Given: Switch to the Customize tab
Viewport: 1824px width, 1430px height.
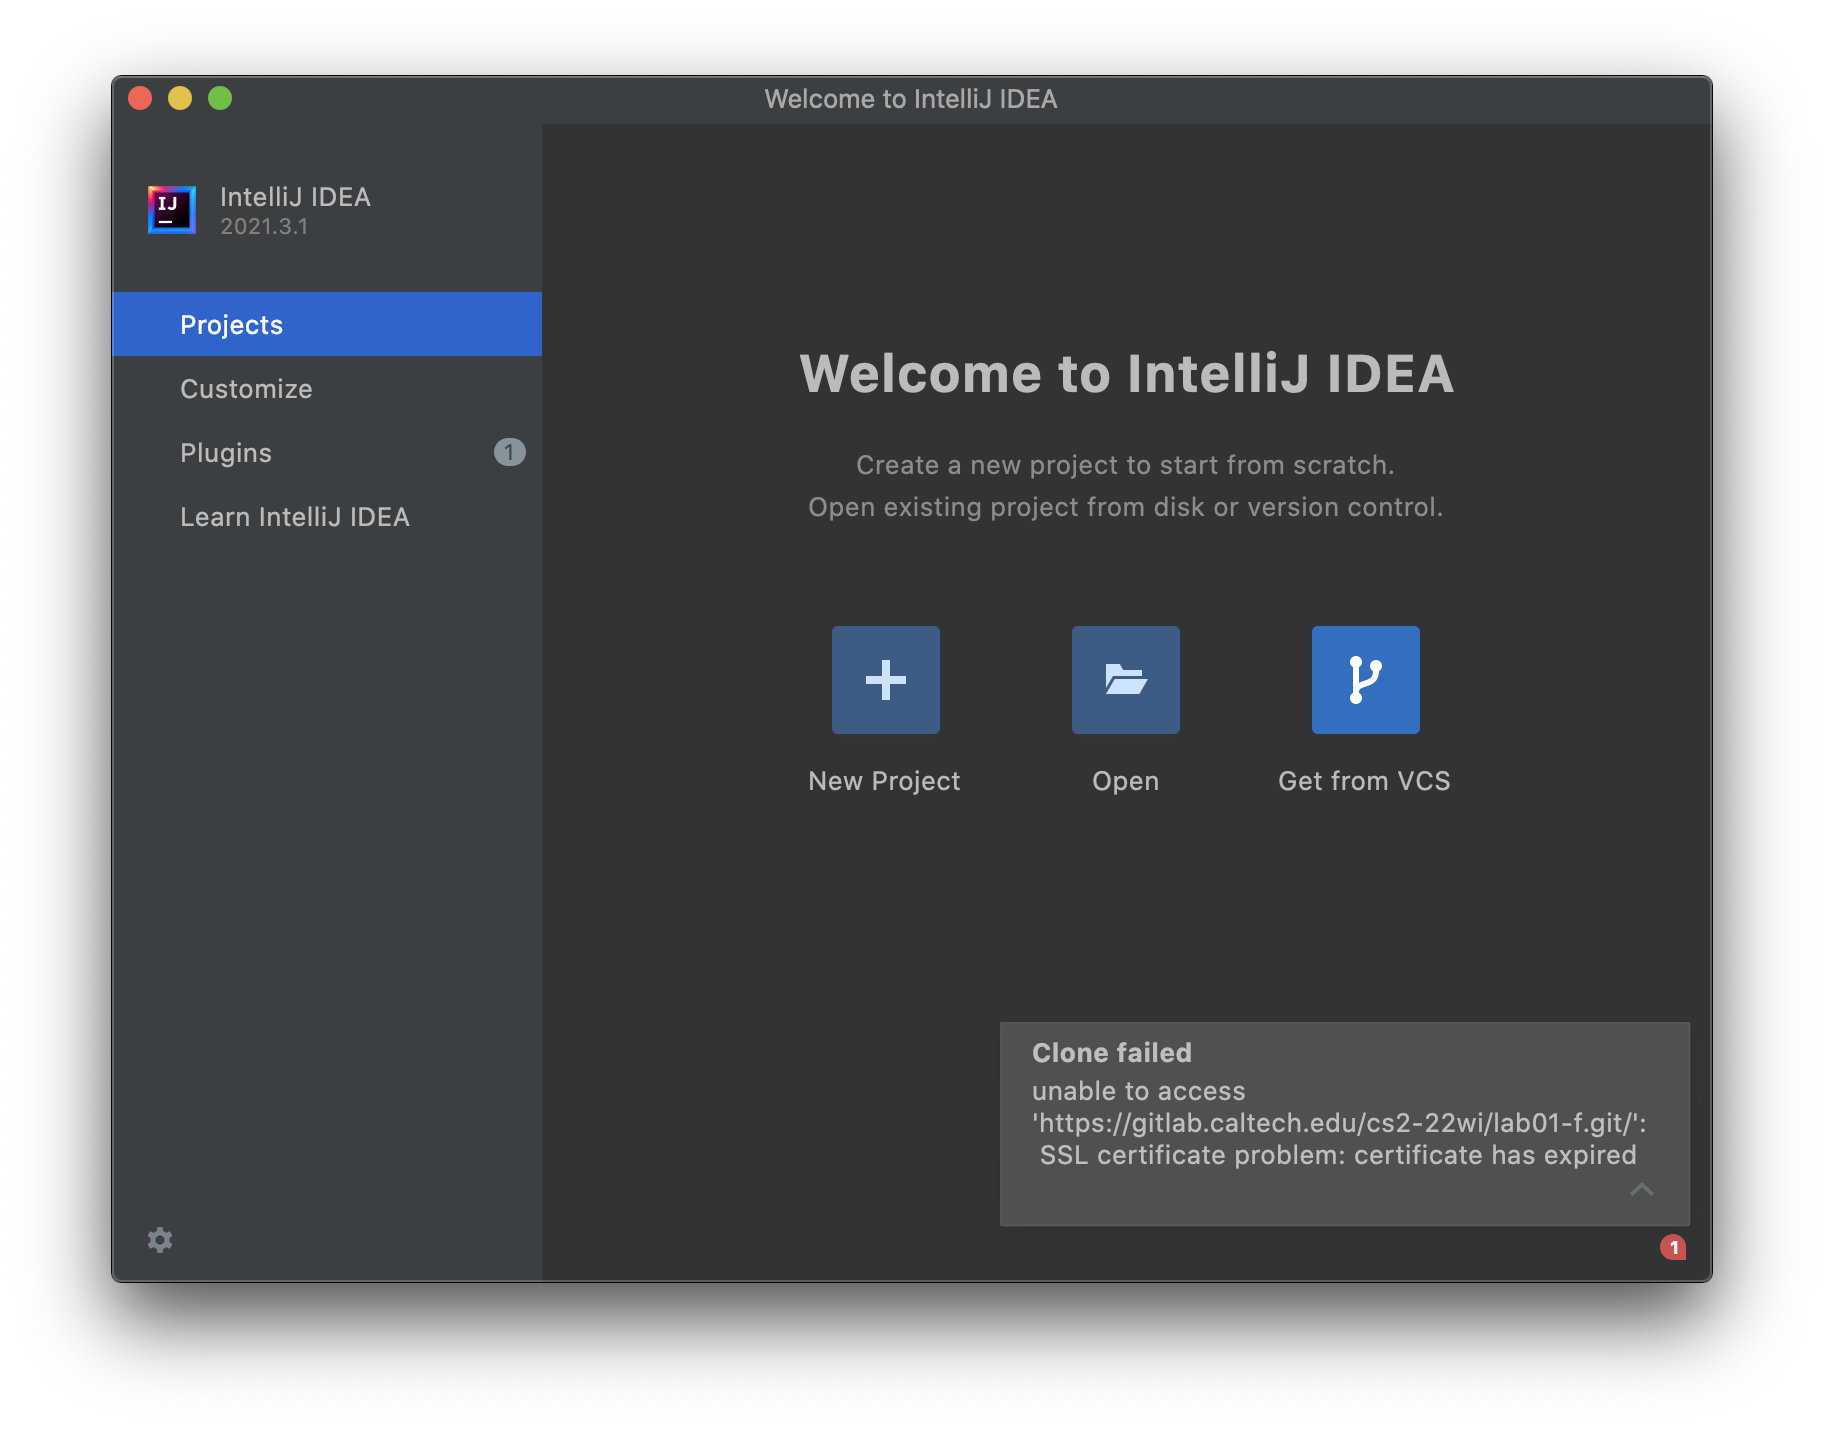Looking at the screenshot, I should (x=246, y=389).
